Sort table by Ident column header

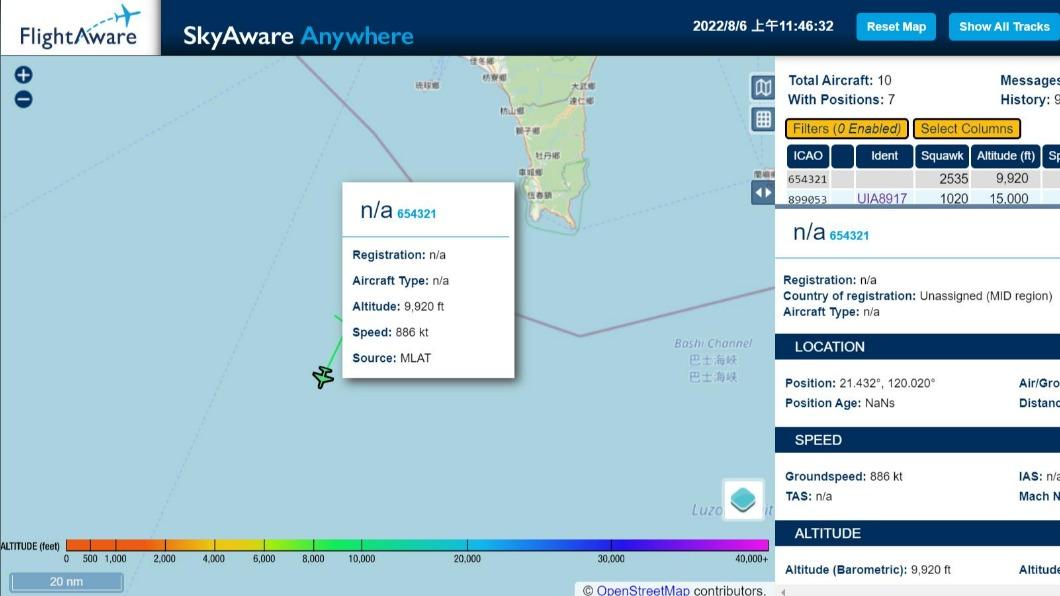pyautogui.click(x=884, y=156)
